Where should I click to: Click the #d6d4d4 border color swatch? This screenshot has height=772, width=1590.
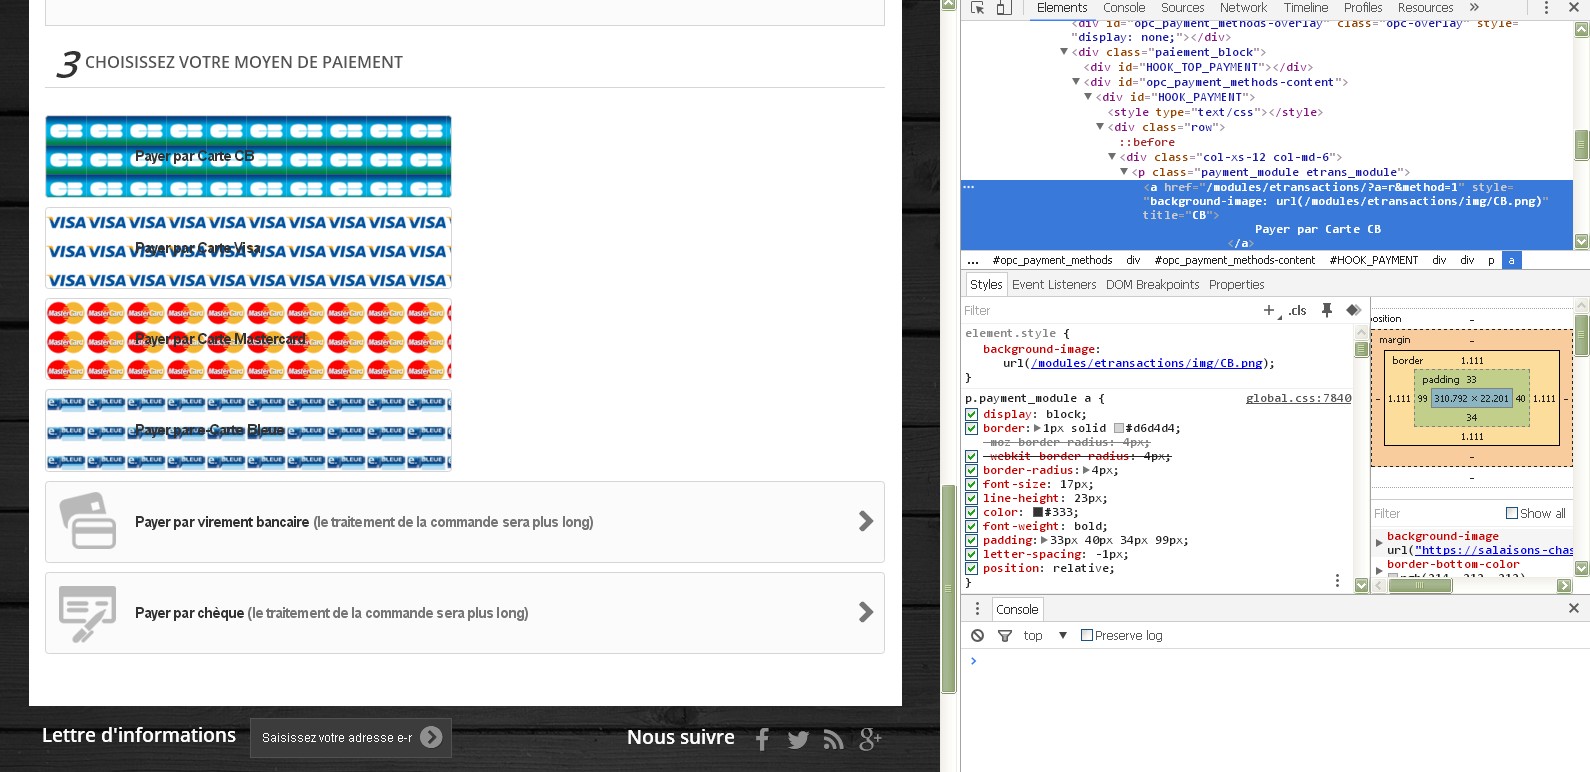coord(1118,428)
